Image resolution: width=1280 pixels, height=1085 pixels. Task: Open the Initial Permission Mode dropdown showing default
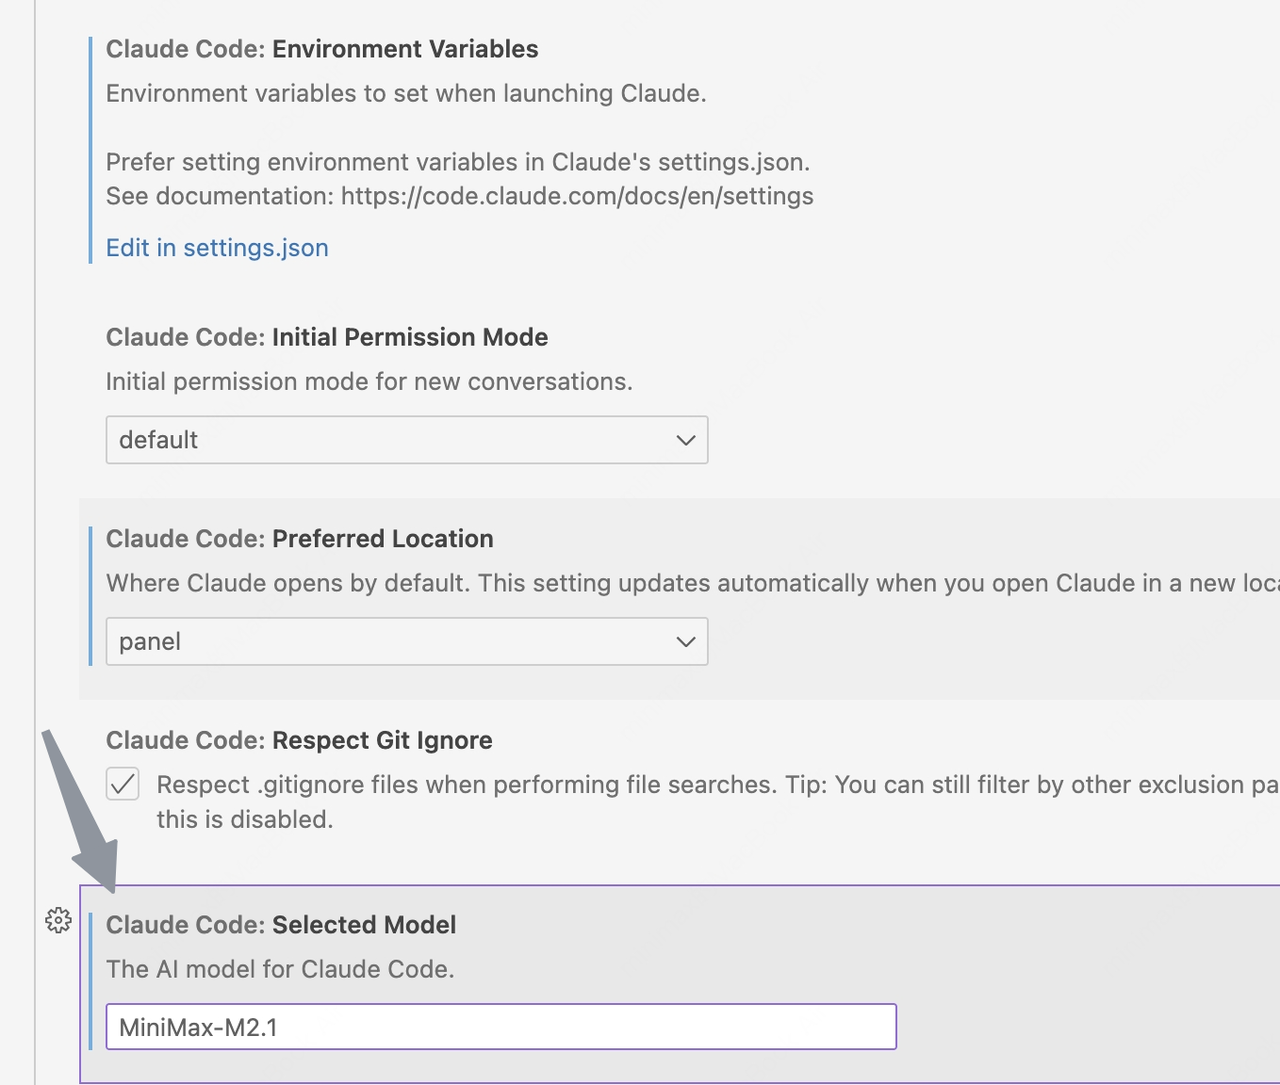[406, 440]
